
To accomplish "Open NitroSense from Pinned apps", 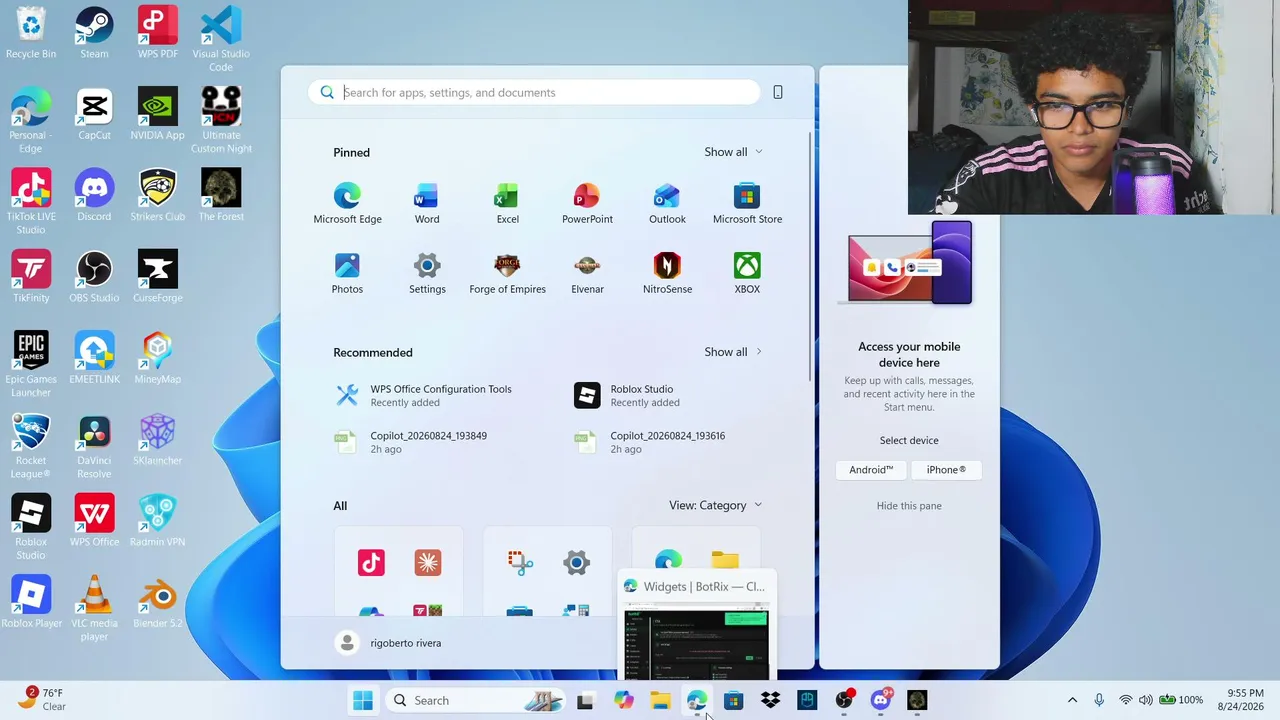I will click(667, 274).
